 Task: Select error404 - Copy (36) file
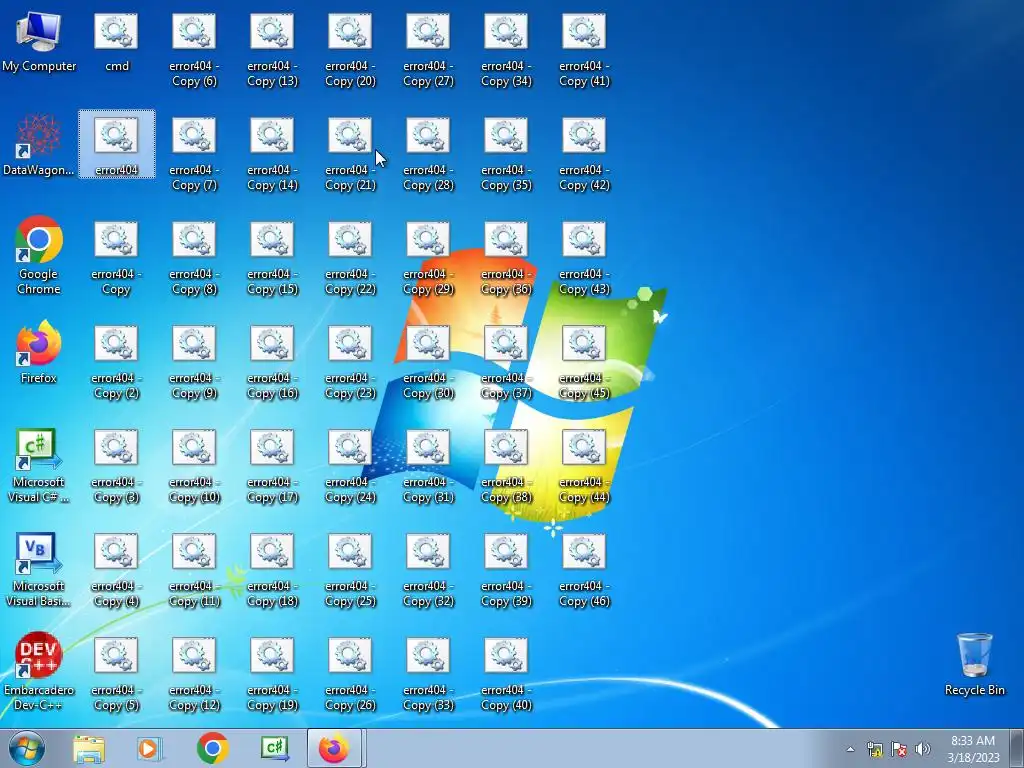tap(506, 259)
